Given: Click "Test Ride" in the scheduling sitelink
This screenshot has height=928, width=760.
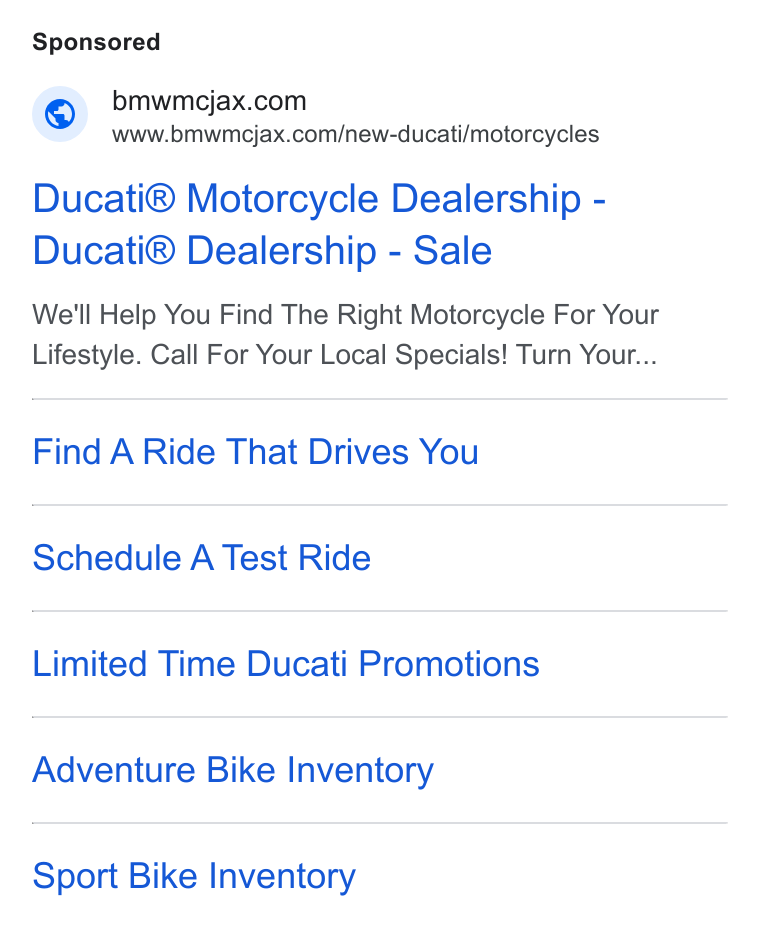Looking at the screenshot, I should point(297,558).
